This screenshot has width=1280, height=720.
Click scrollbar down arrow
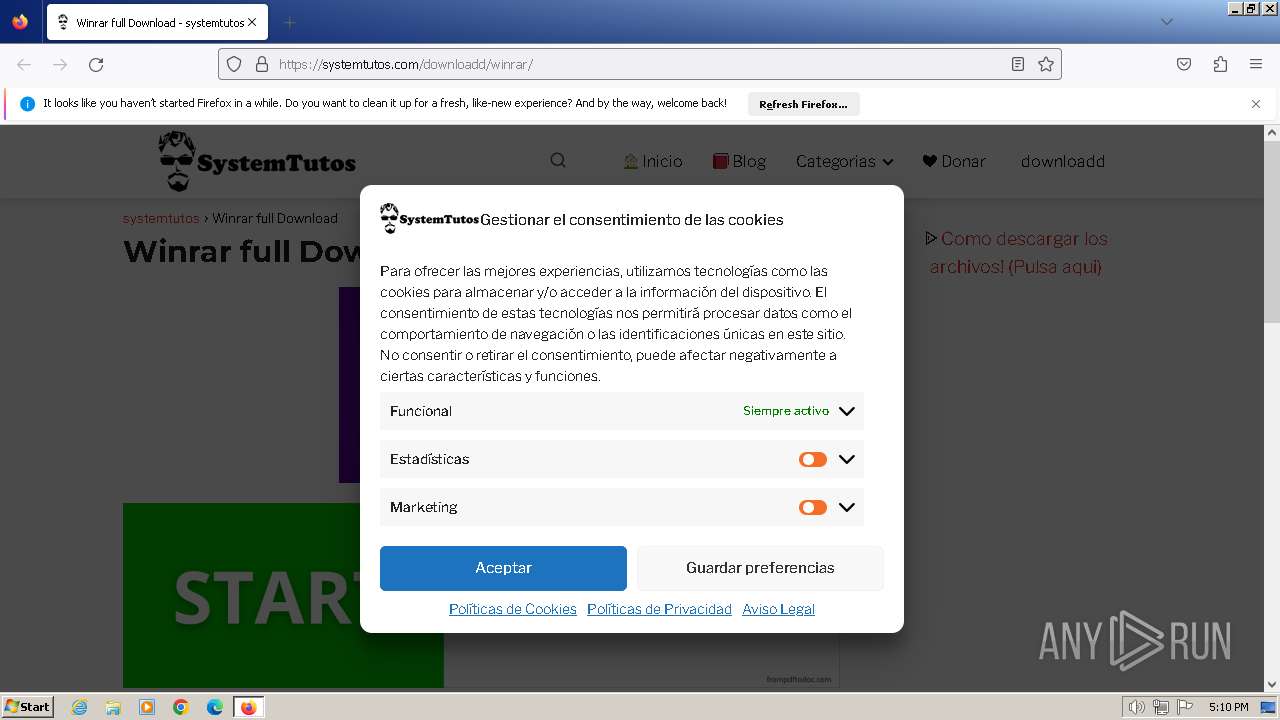tap(1272, 684)
